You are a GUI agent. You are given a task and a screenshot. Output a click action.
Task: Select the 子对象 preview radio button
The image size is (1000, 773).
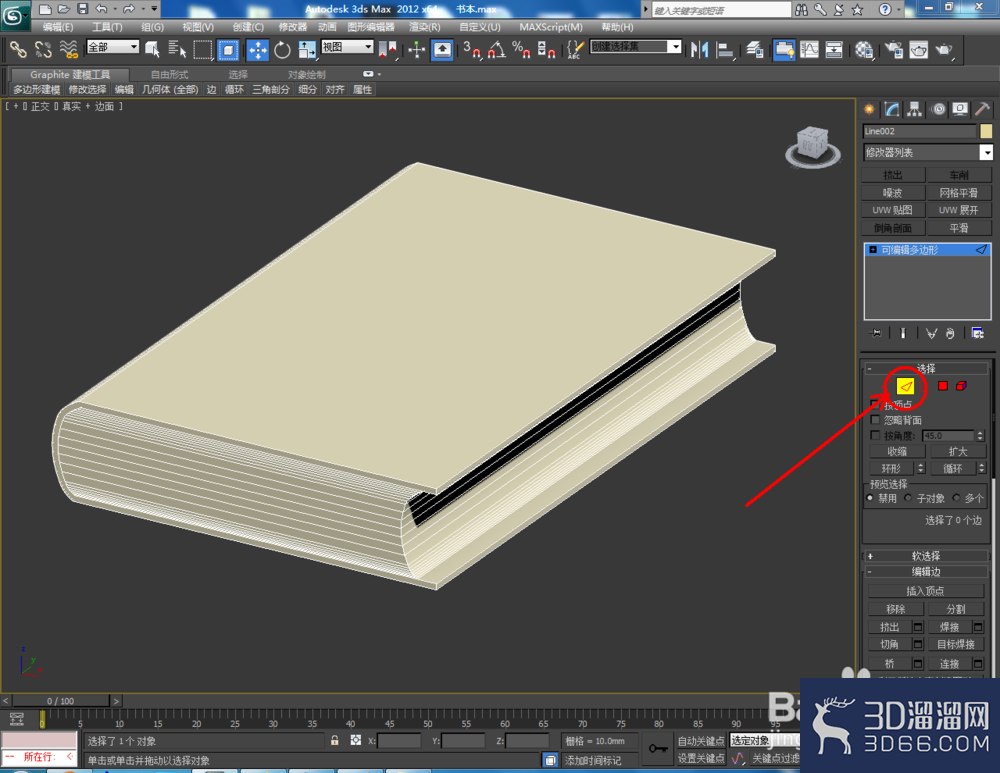(908, 498)
